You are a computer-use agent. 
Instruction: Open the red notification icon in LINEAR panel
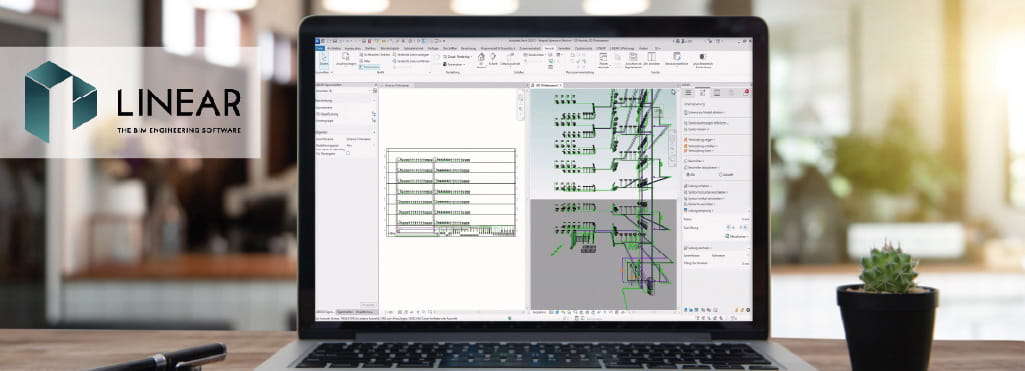click(747, 92)
